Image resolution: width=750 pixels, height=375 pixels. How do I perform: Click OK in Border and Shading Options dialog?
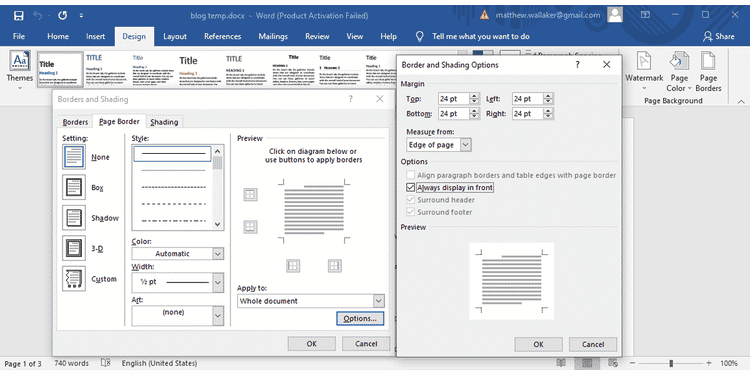point(538,344)
